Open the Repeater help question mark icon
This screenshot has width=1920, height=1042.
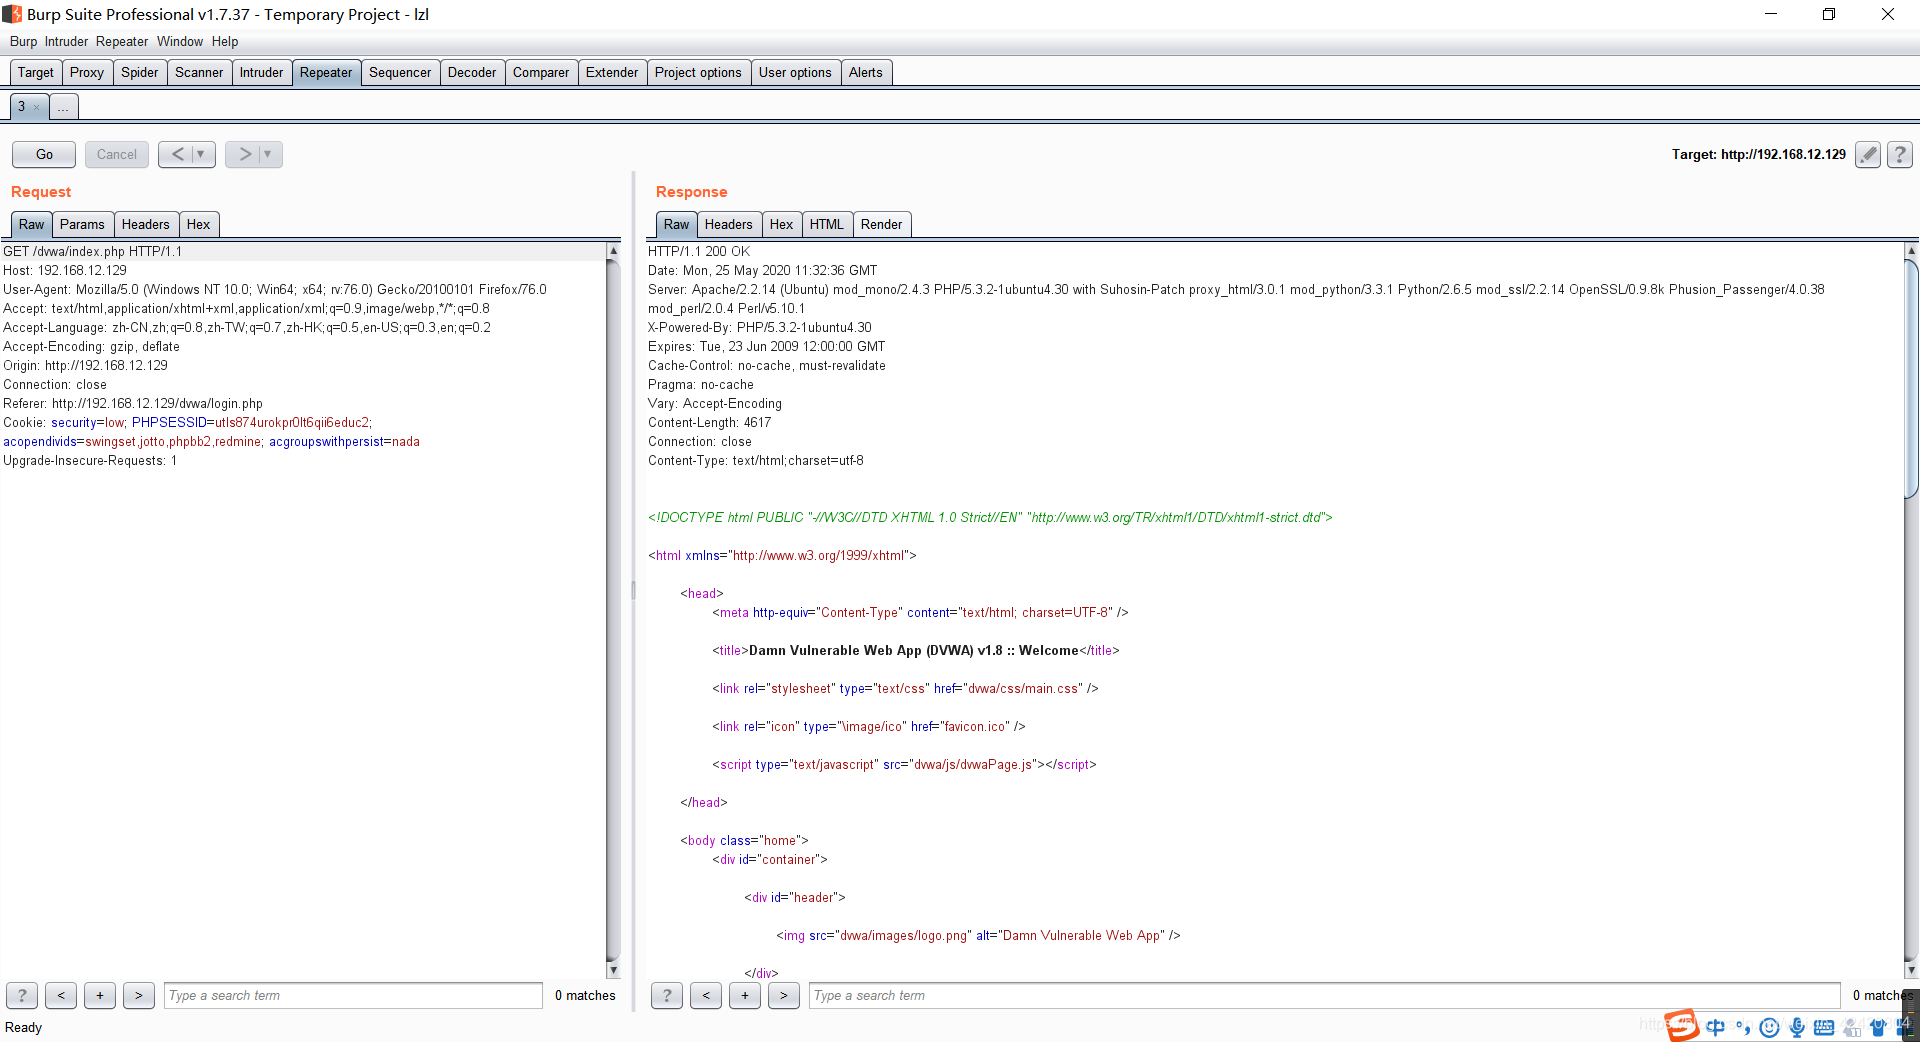coord(1899,154)
